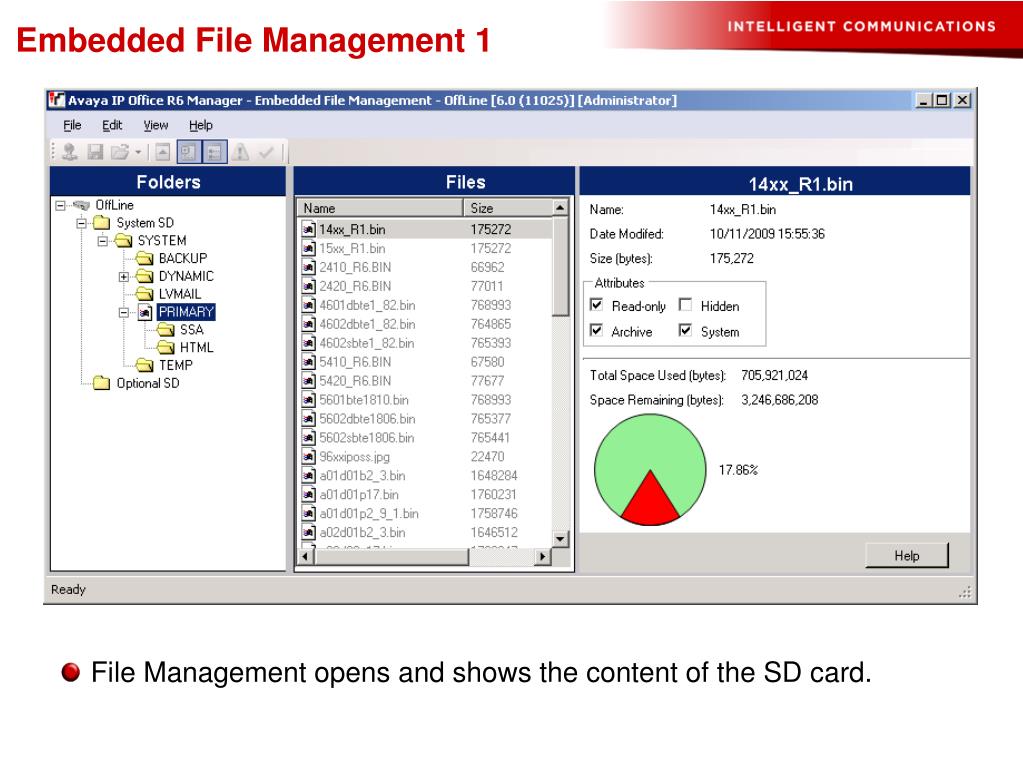
Task: Click the open folder toolbar icon
Action: point(120,152)
